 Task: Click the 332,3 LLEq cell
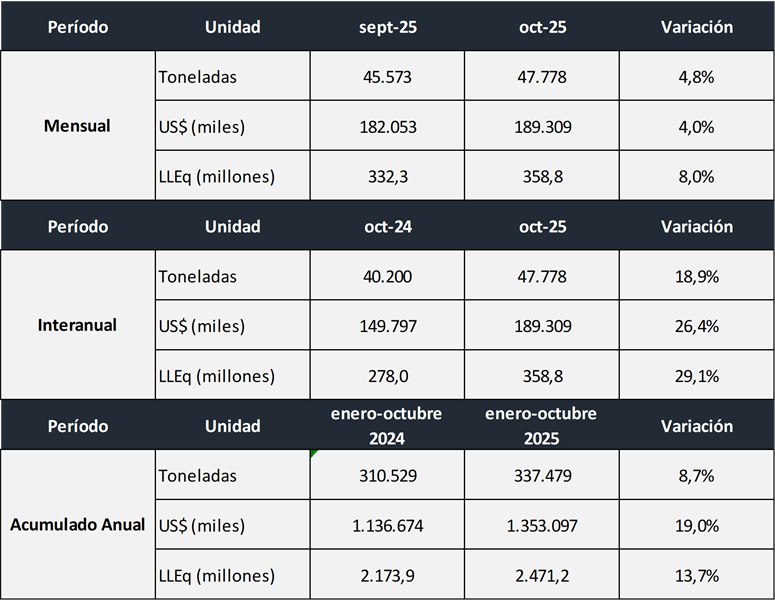(387, 177)
